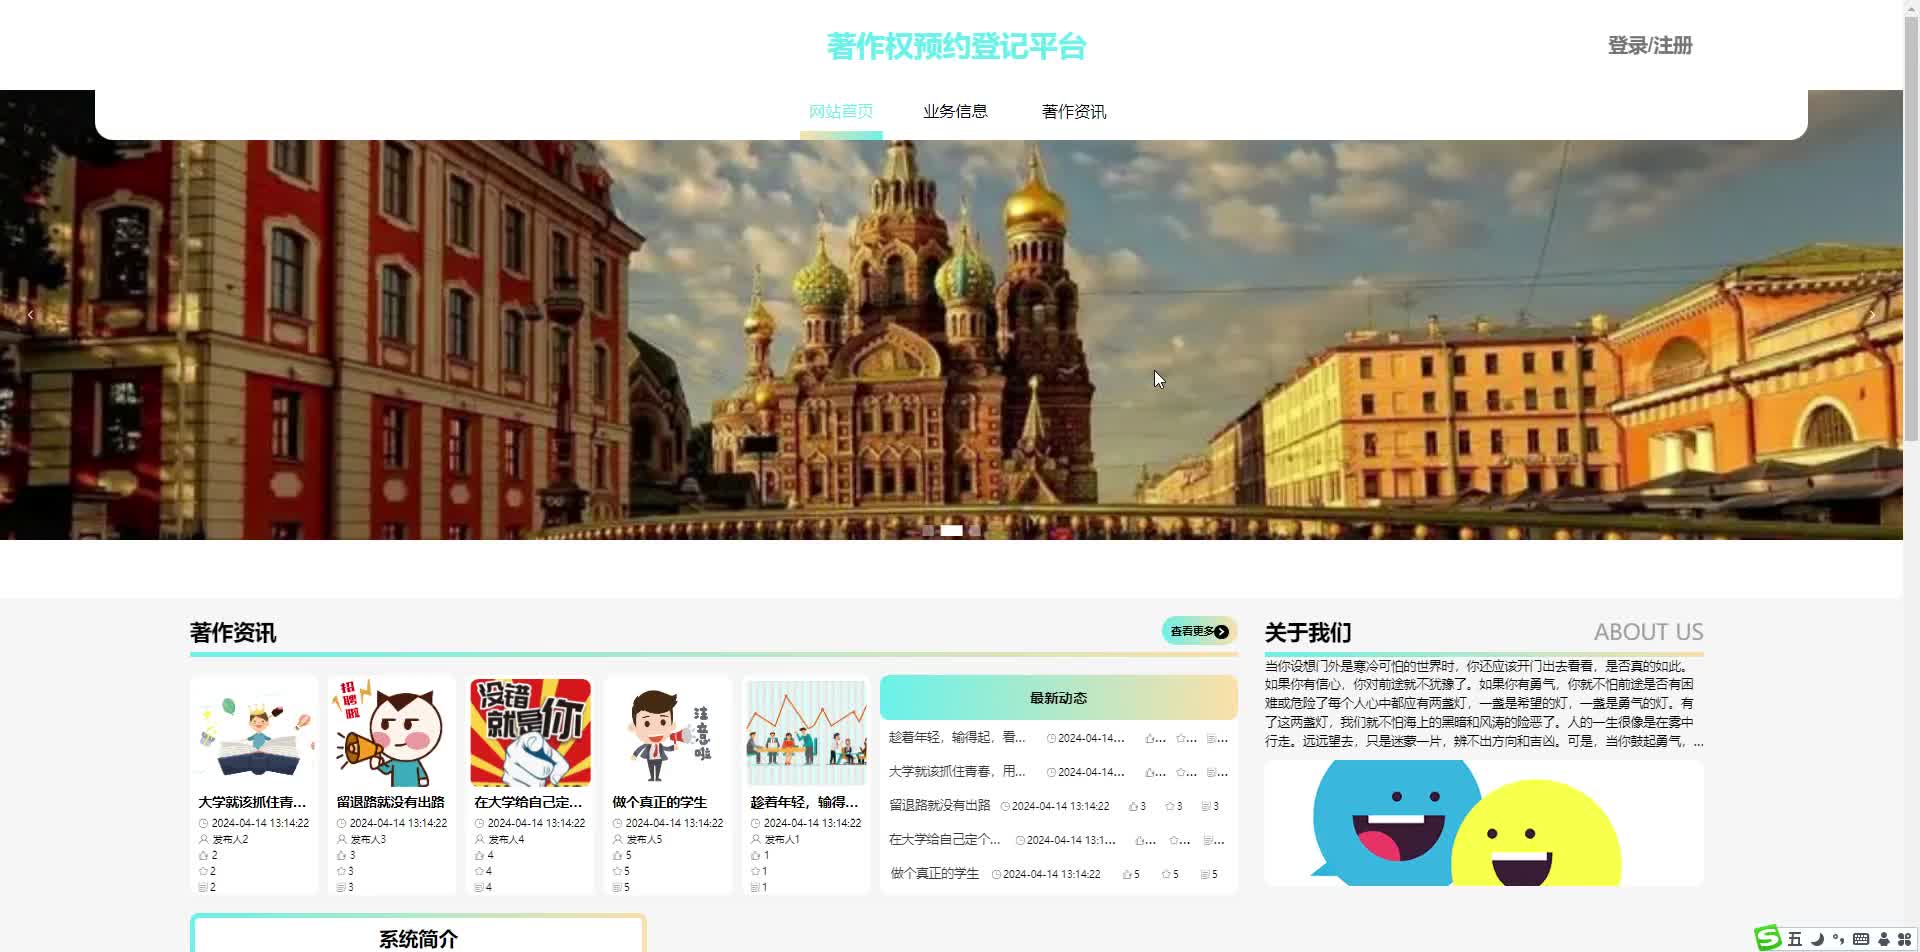Open the 业务信息 nav tab

[x=955, y=112]
